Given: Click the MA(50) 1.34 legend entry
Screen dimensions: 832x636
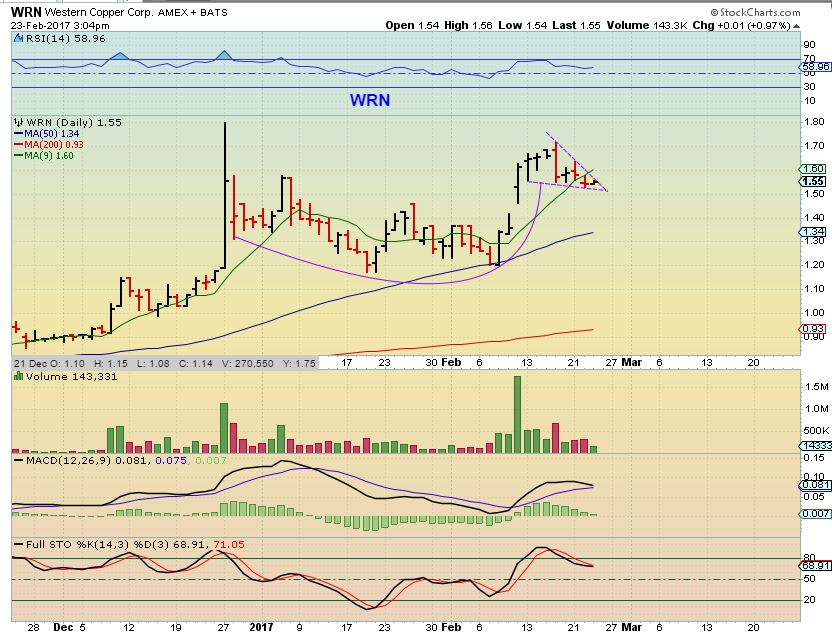Looking at the screenshot, I should coord(47,134).
